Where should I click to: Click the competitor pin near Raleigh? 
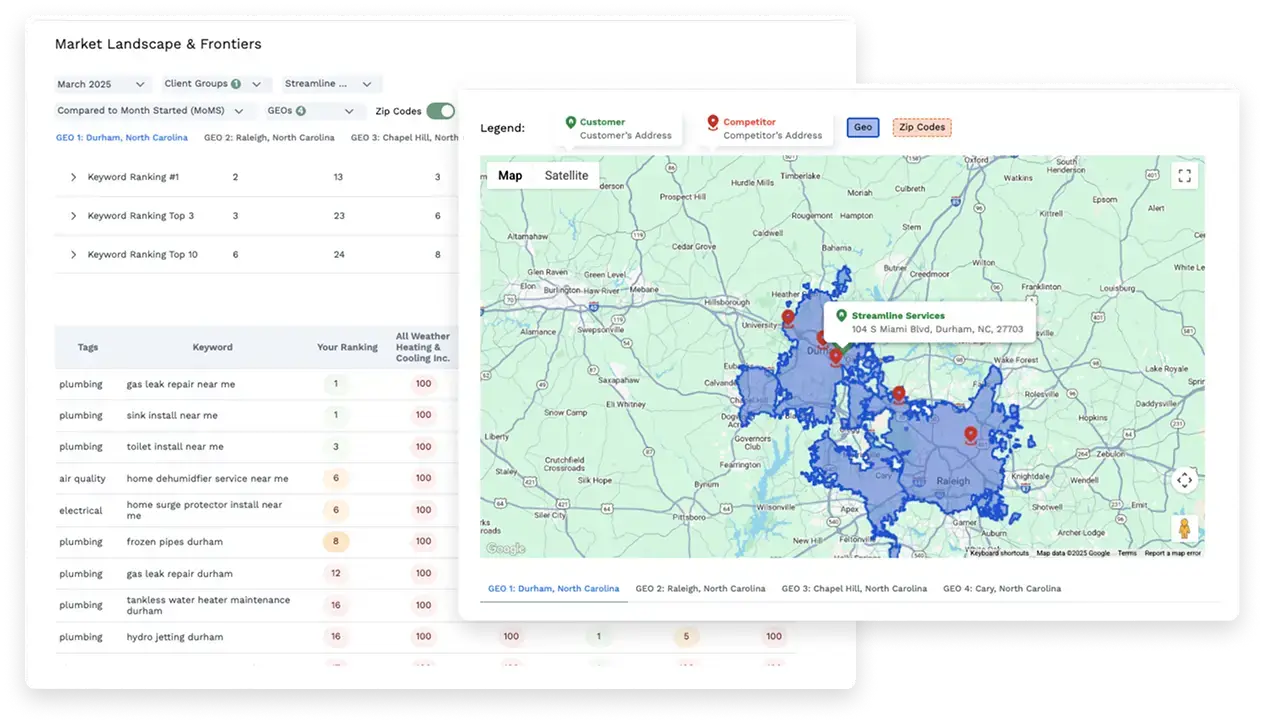[x=970, y=435]
